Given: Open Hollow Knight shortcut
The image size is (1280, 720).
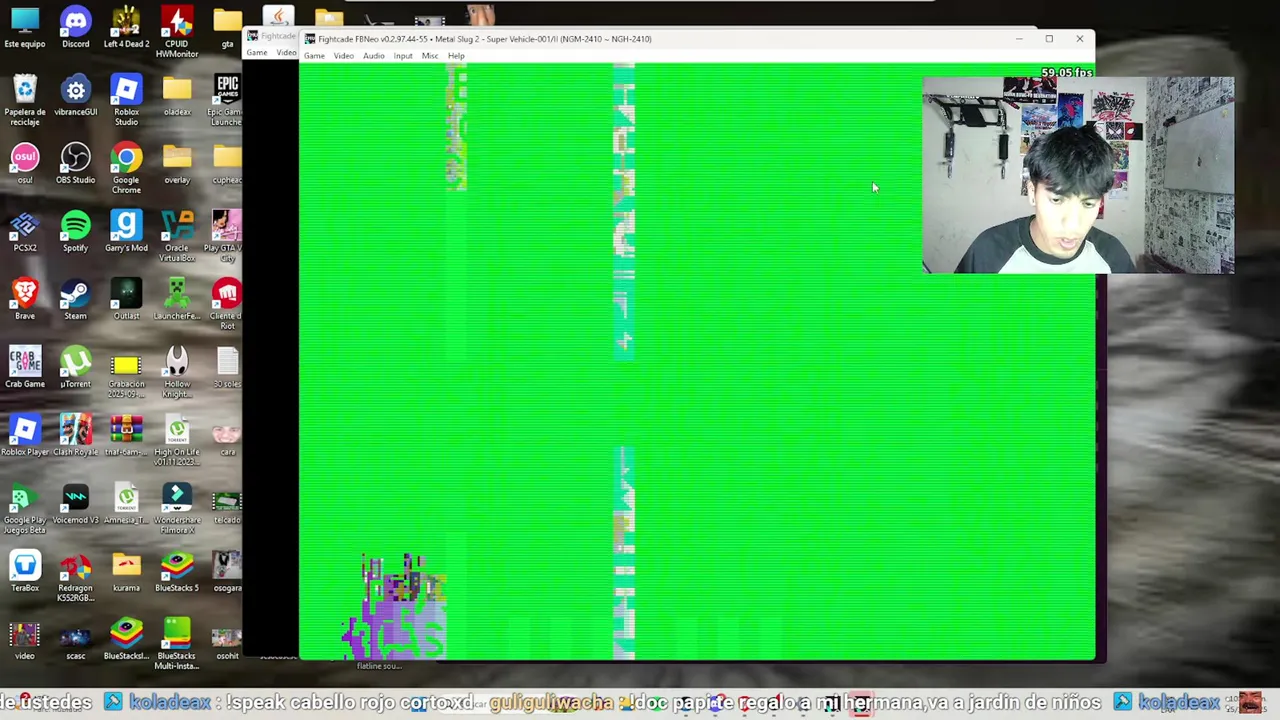Looking at the screenshot, I should [177, 372].
